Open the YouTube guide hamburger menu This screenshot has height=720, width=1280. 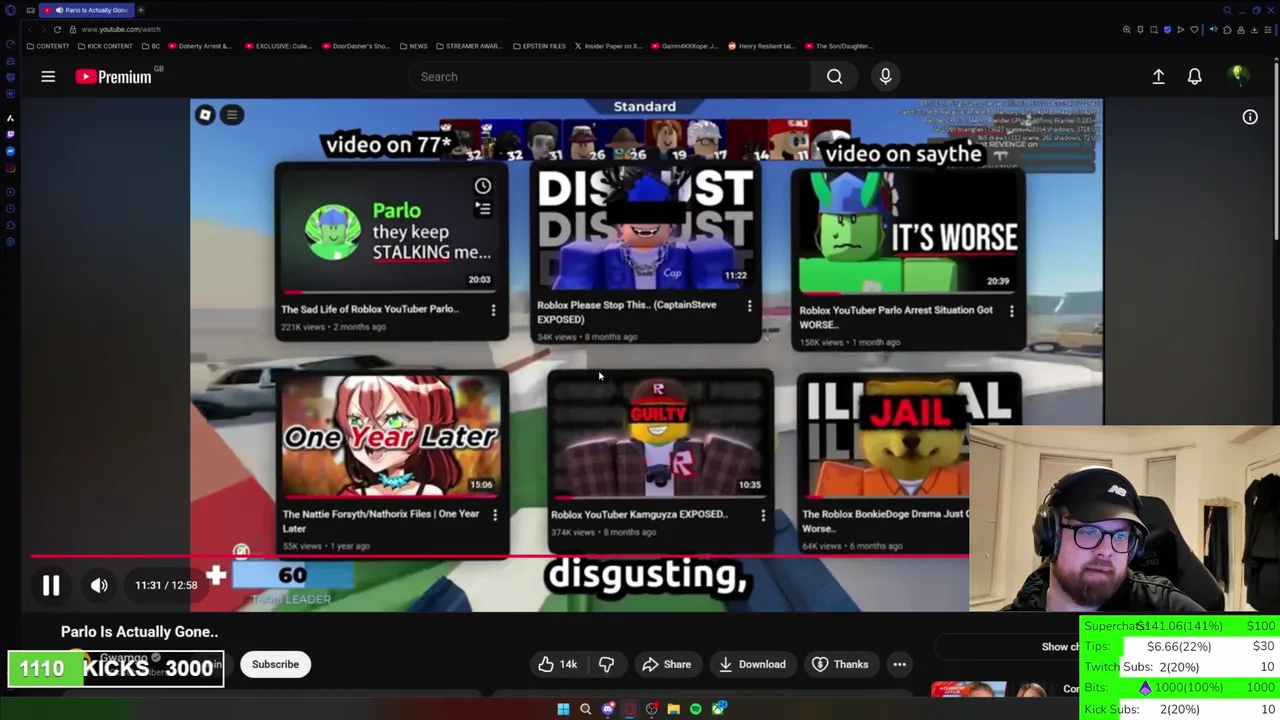pyautogui.click(x=48, y=76)
